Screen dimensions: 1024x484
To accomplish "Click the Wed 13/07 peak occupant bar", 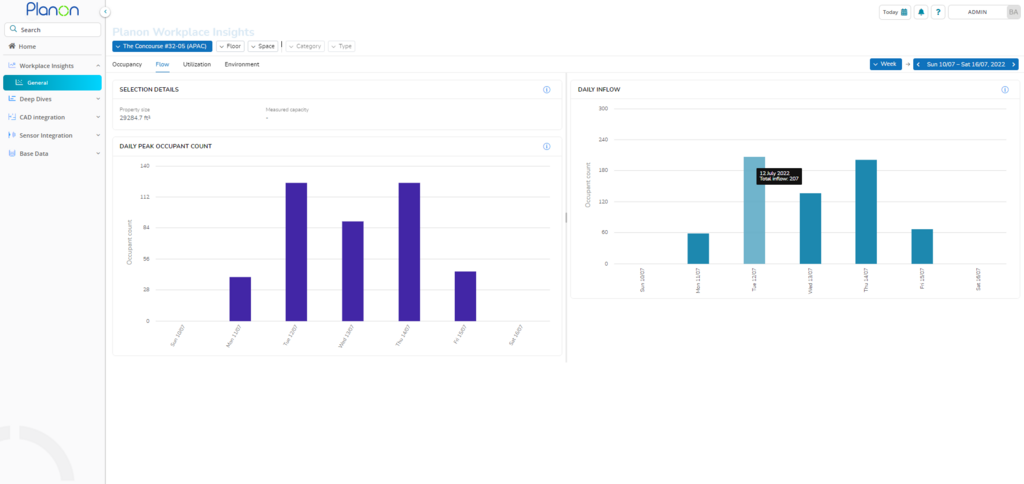I will [x=353, y=271].
